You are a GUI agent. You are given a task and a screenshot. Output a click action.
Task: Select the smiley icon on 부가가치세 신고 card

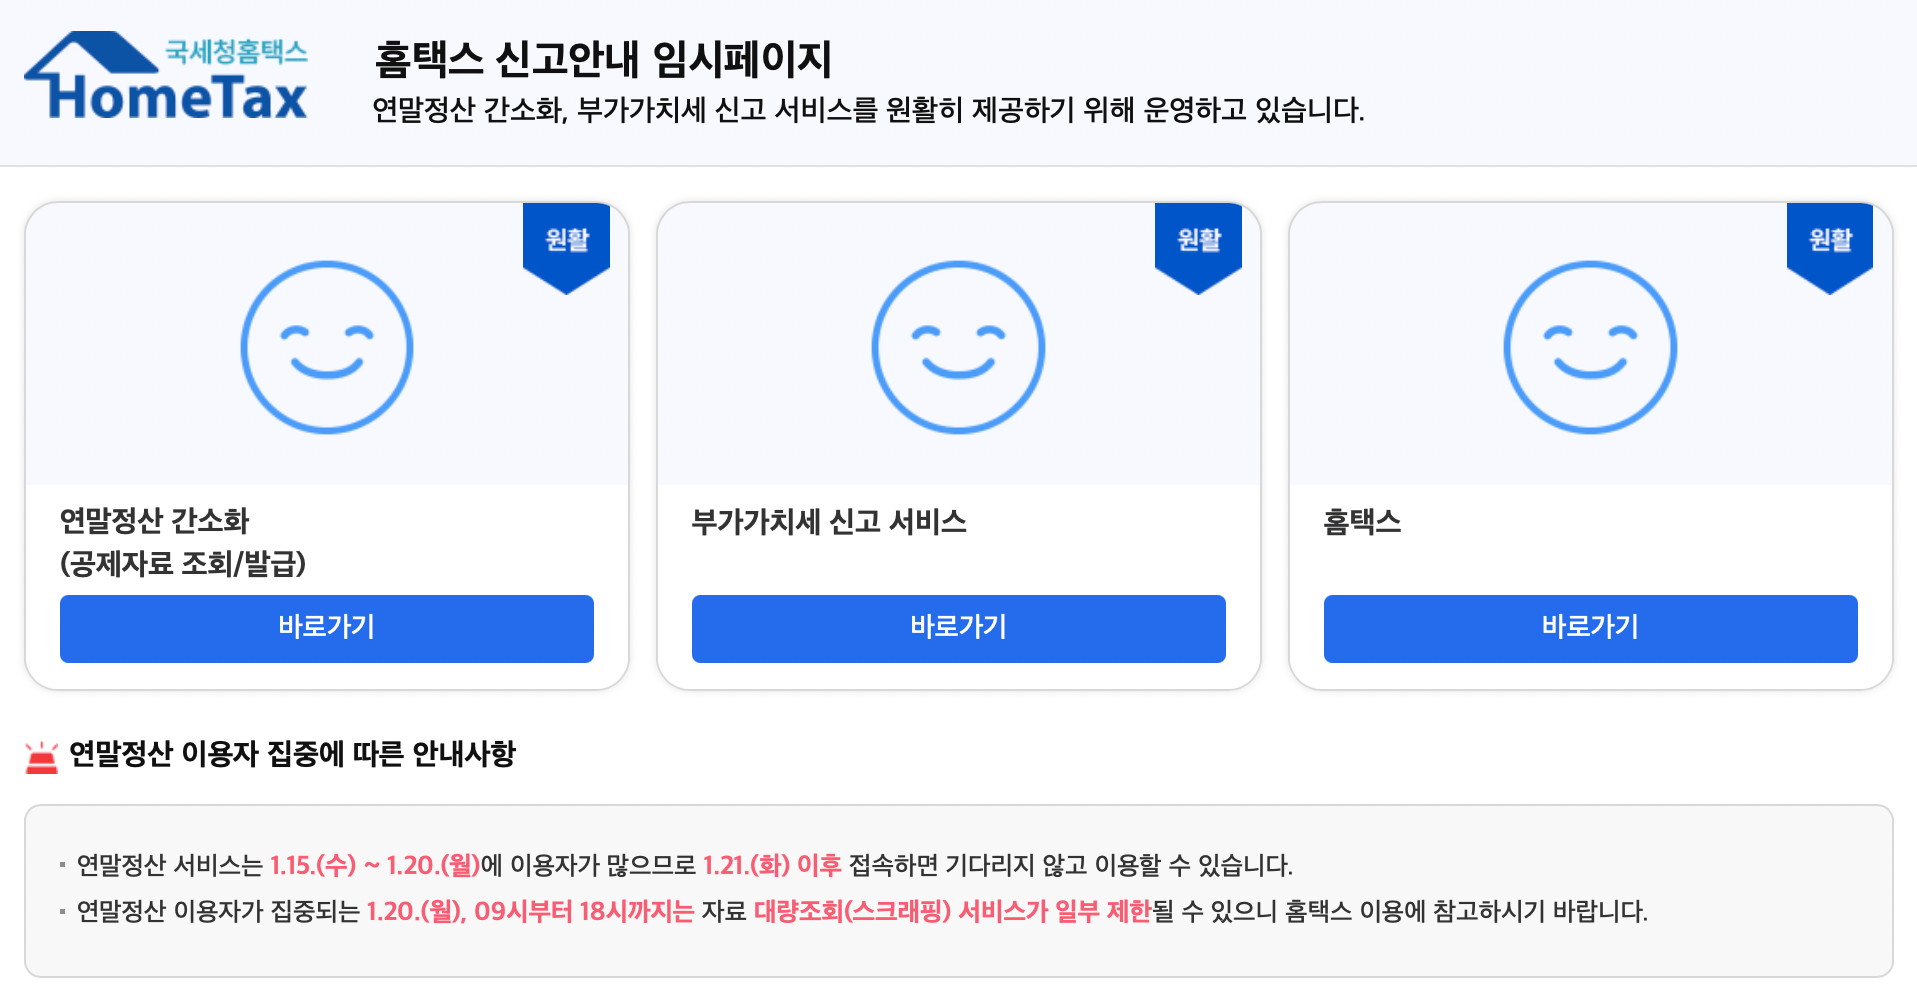[x=957, y=346]
